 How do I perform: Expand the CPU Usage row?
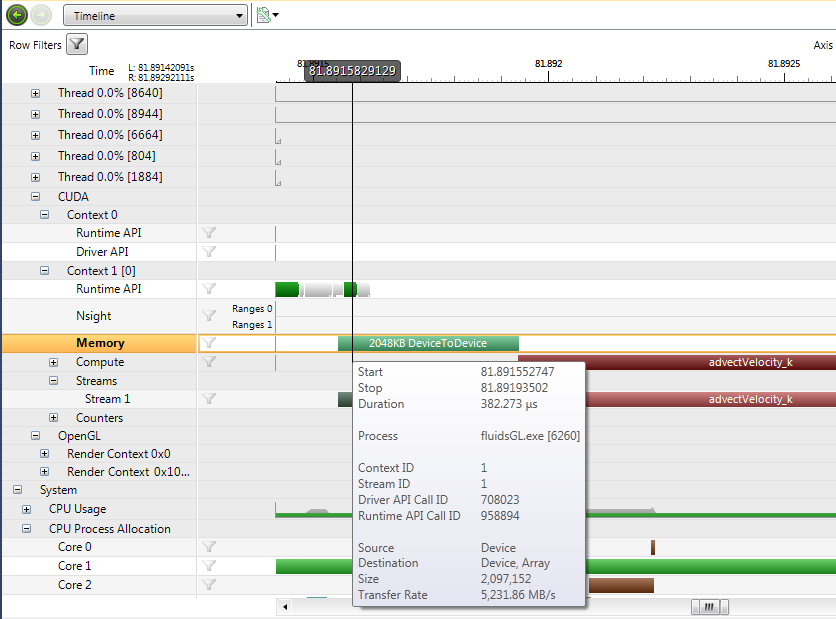tap(27, 509)
